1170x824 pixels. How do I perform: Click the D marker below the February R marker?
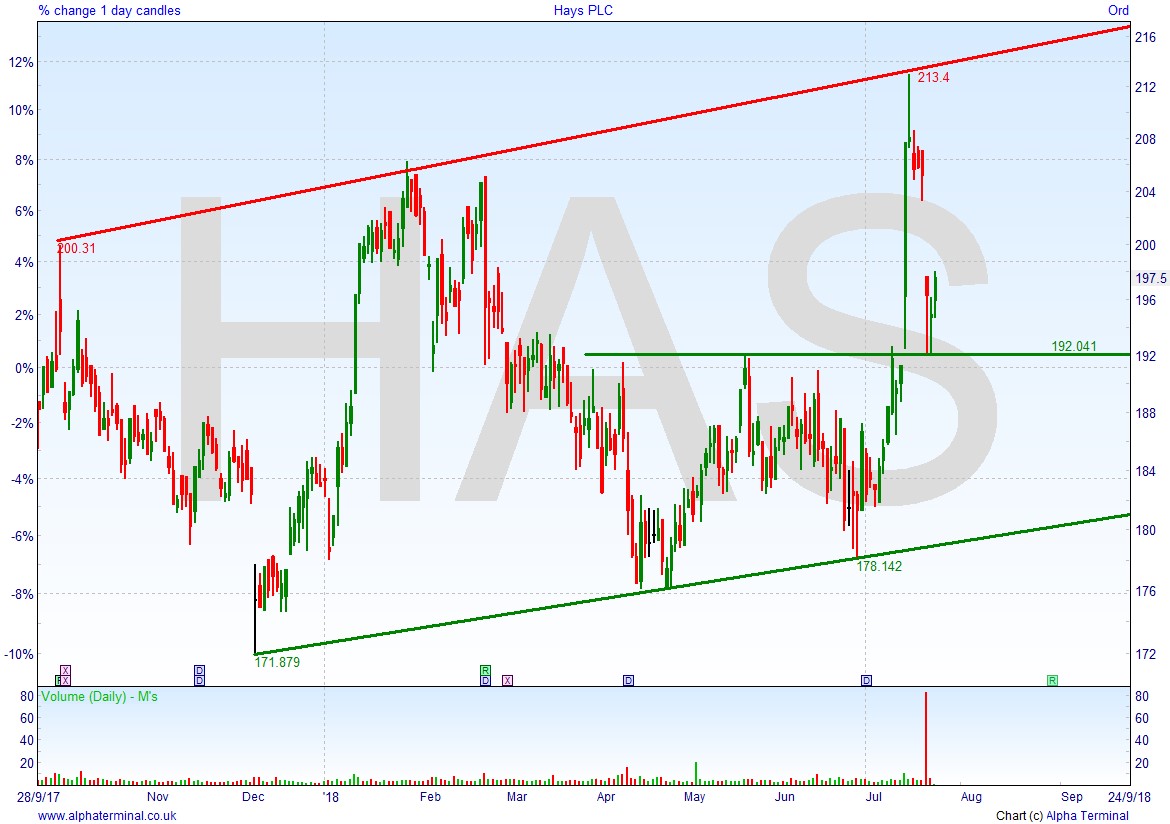tap(485, 681)
